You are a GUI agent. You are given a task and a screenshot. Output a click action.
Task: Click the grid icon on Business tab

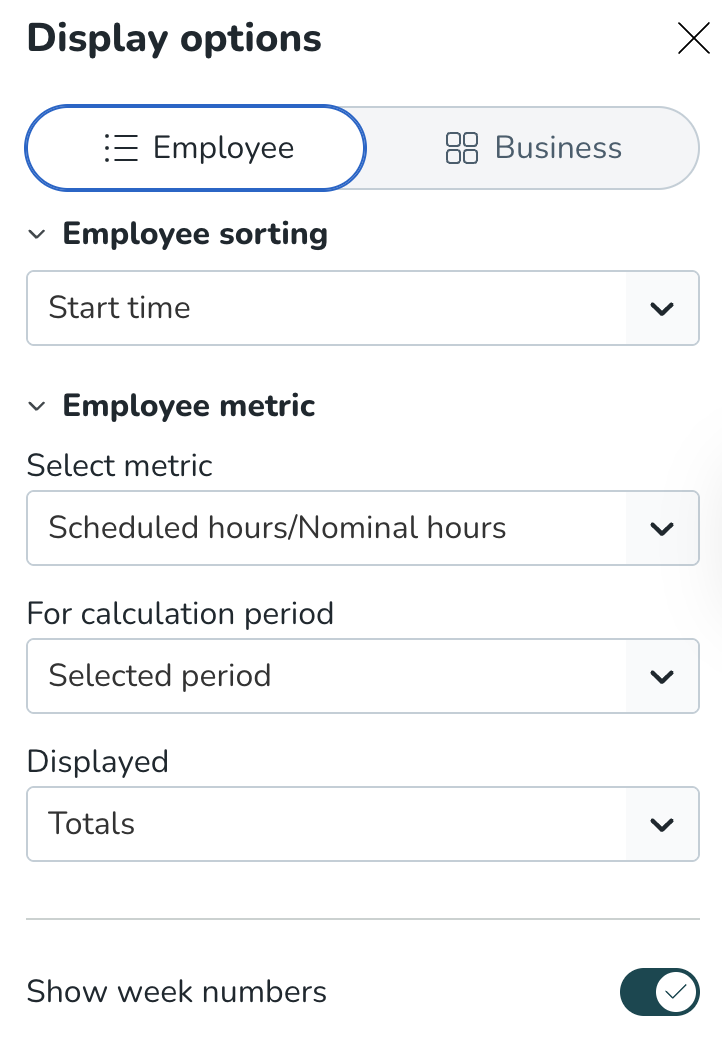[461, 148]
